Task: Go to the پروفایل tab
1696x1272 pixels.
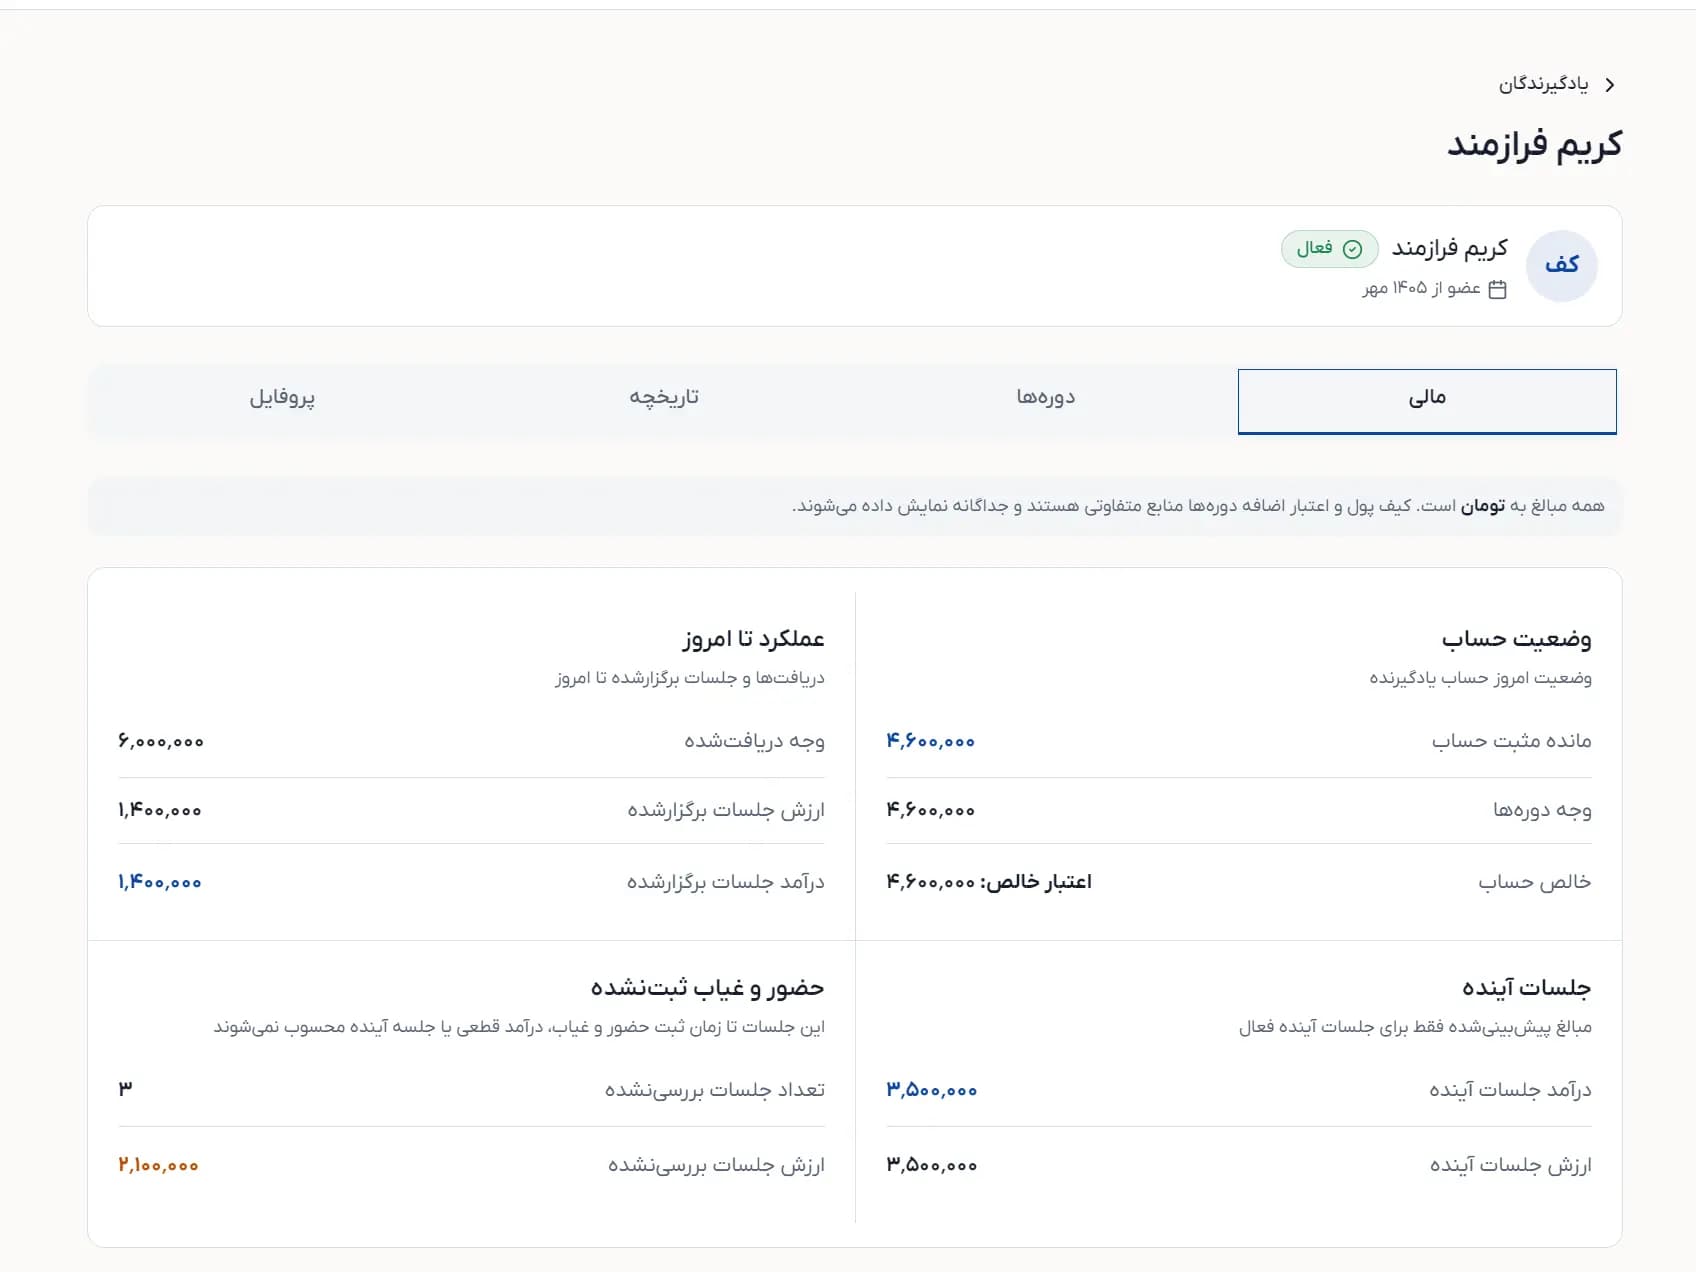Action: pyautogui.click(x=282, y=397)
